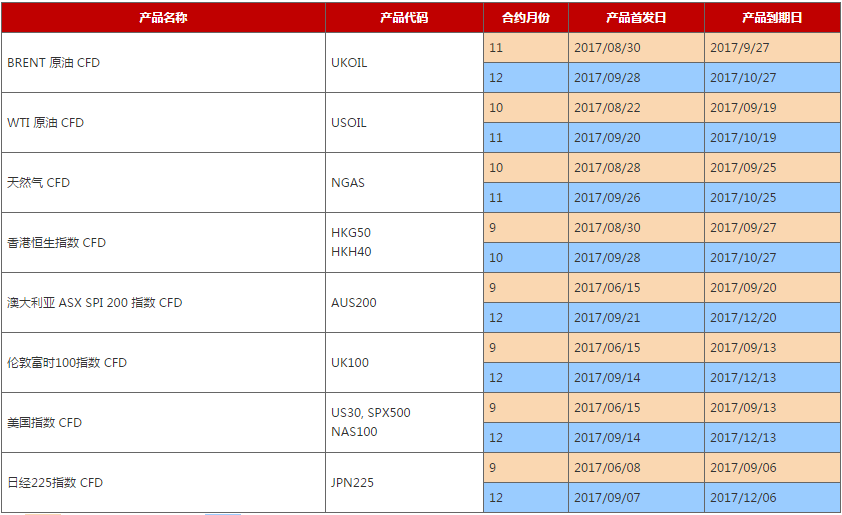This screenshot has height=515, width=842.
Task: Click the BRENT 原油 CFD product name
Action: click(54, 63)
